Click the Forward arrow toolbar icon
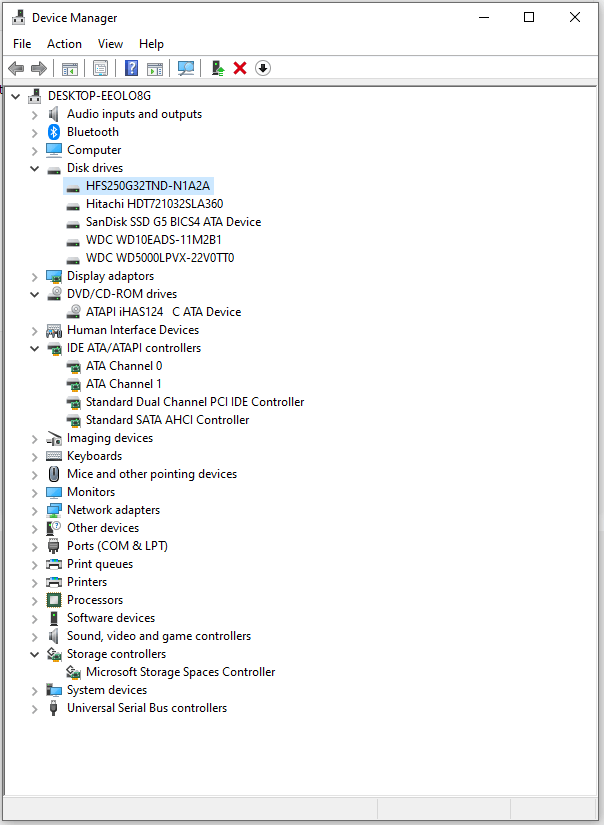Image resolution: width=604 pixels, height=825 pixels. 39,68
